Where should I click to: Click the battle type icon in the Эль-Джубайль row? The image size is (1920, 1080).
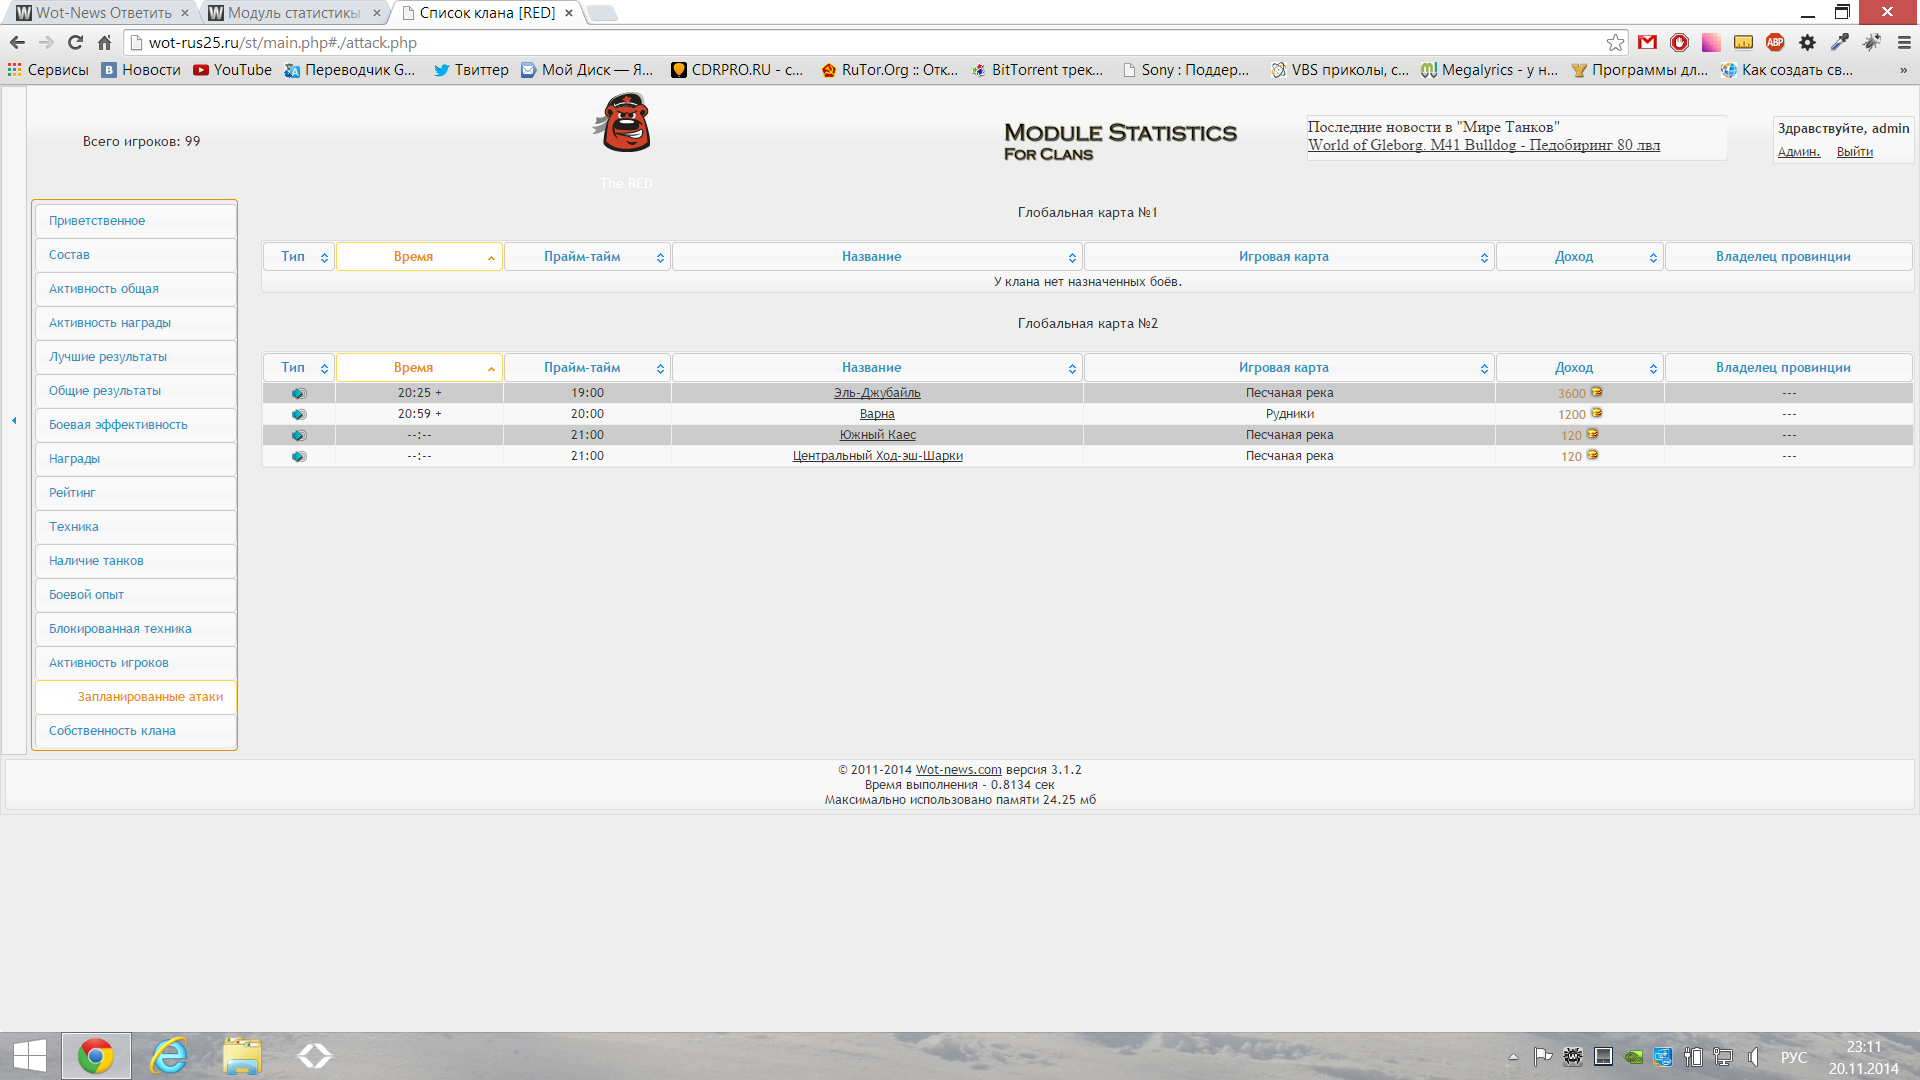(298, 393)
